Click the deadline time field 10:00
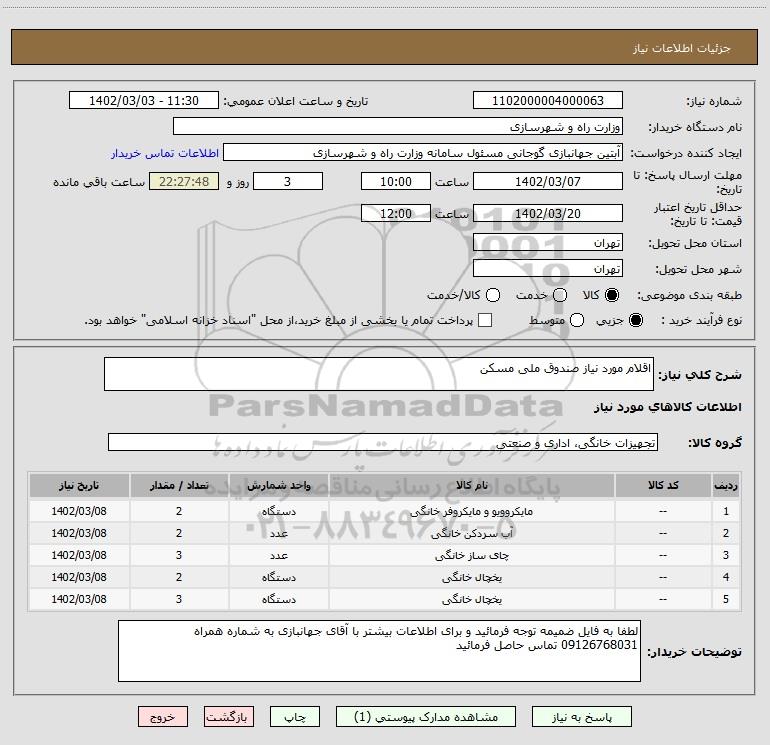Screen dimensions: 770x745 [396, 181]
